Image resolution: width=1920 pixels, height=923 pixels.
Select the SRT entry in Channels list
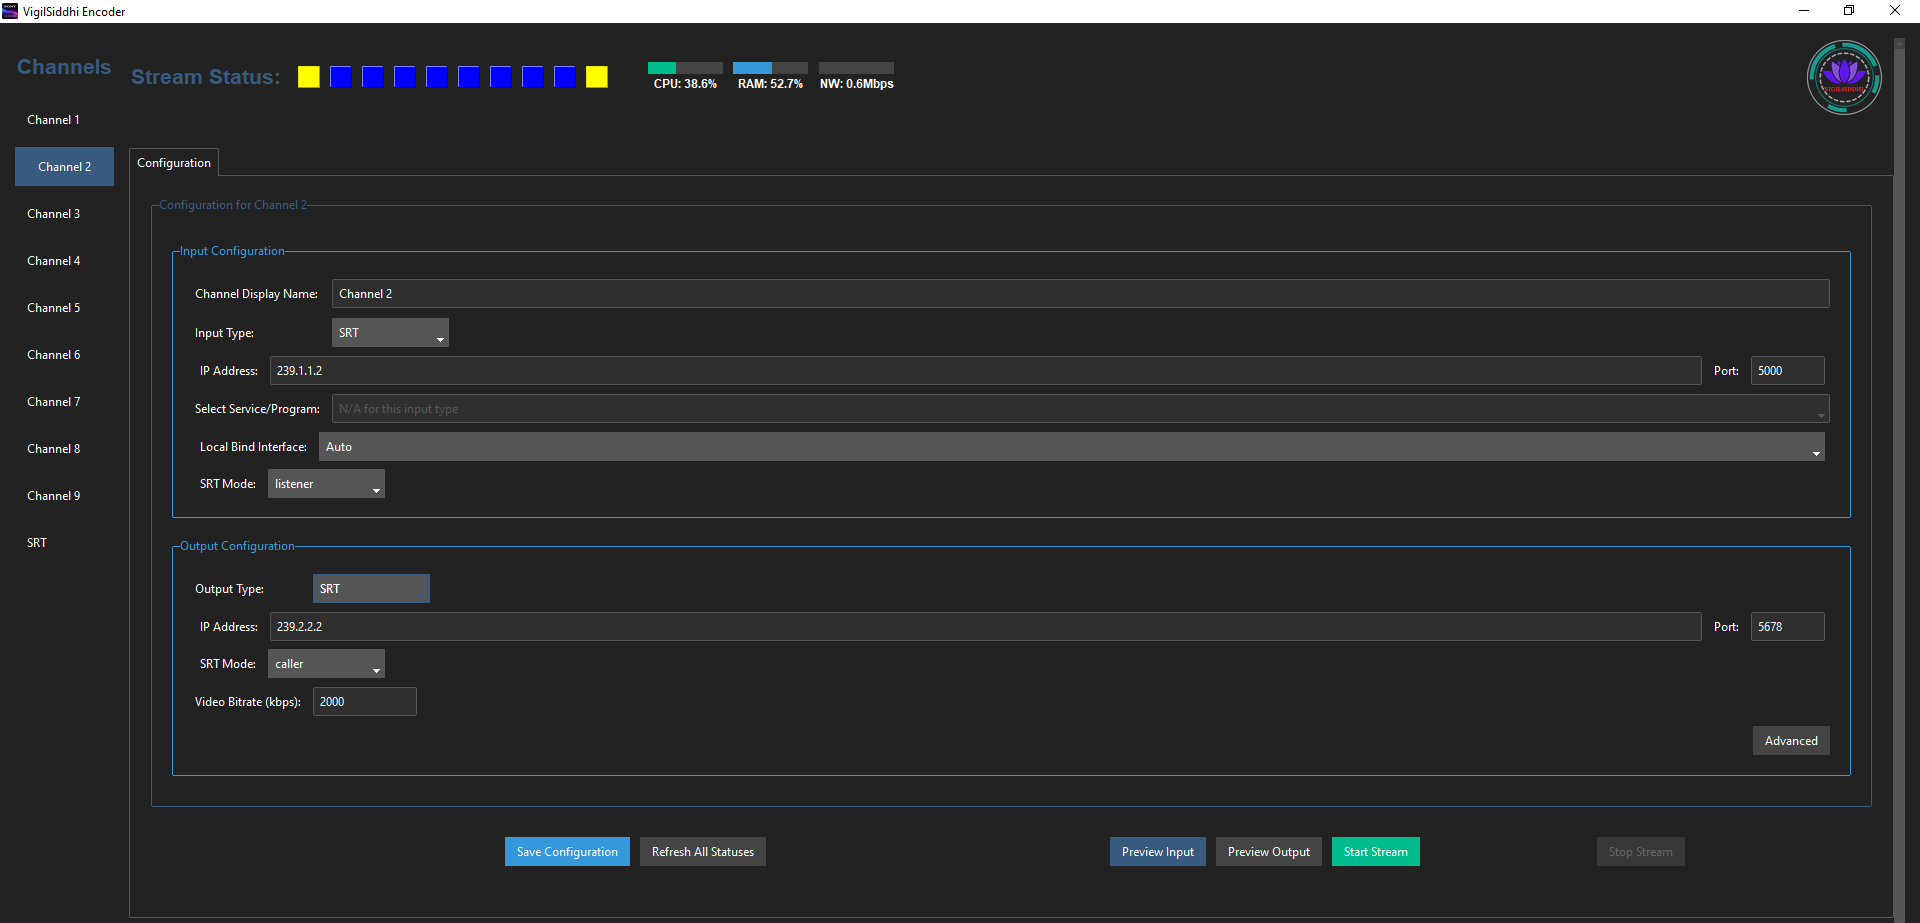coord(37,543)
